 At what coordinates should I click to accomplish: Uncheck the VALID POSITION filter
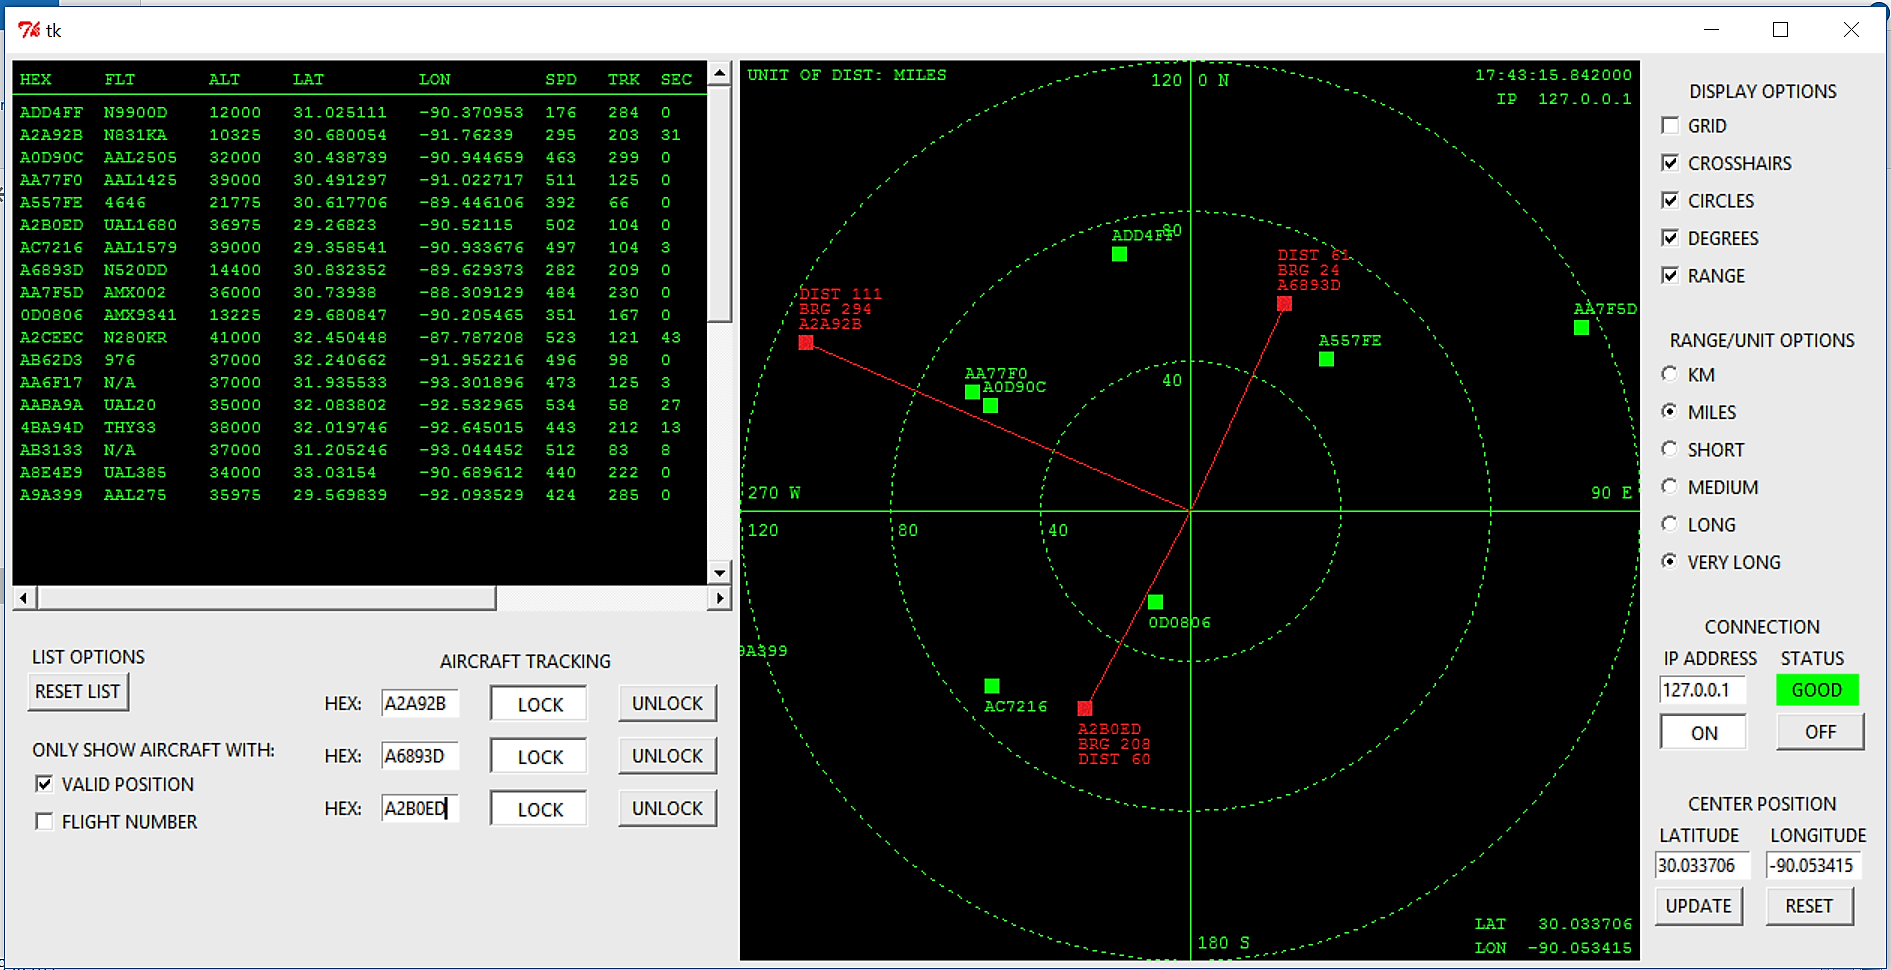coord(44,784)
